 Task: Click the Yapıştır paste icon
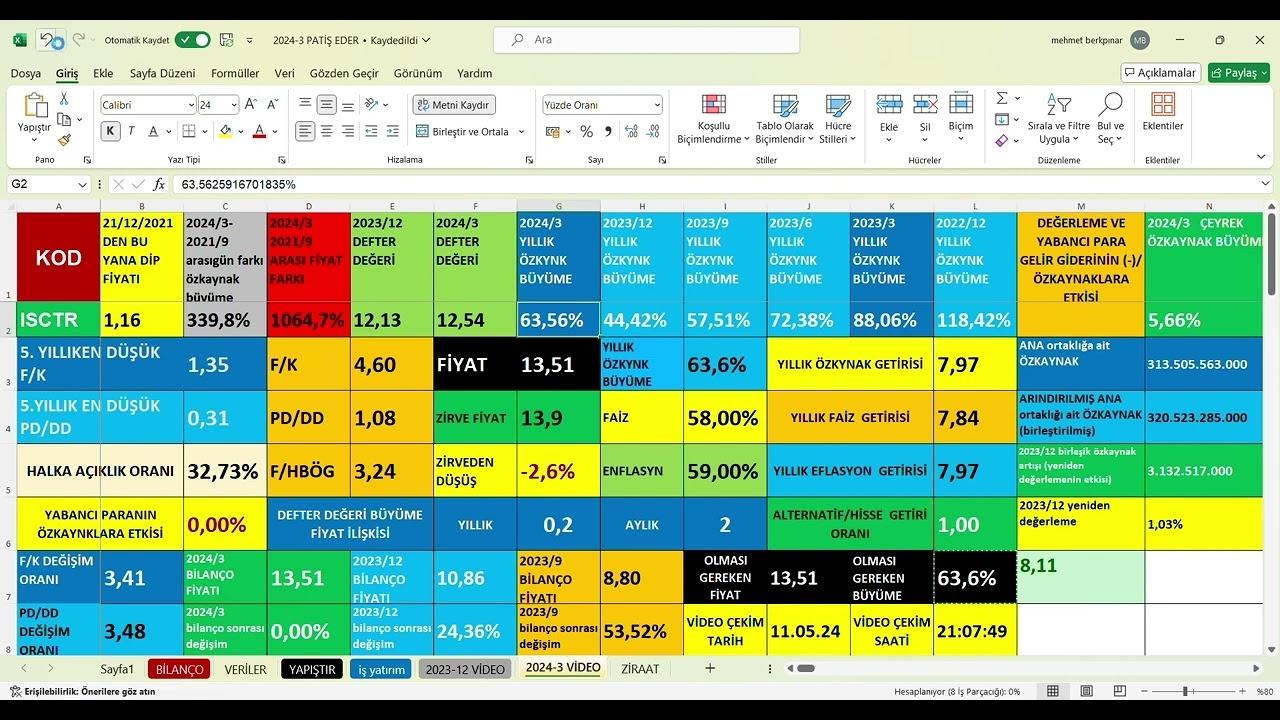click(34, 106)
